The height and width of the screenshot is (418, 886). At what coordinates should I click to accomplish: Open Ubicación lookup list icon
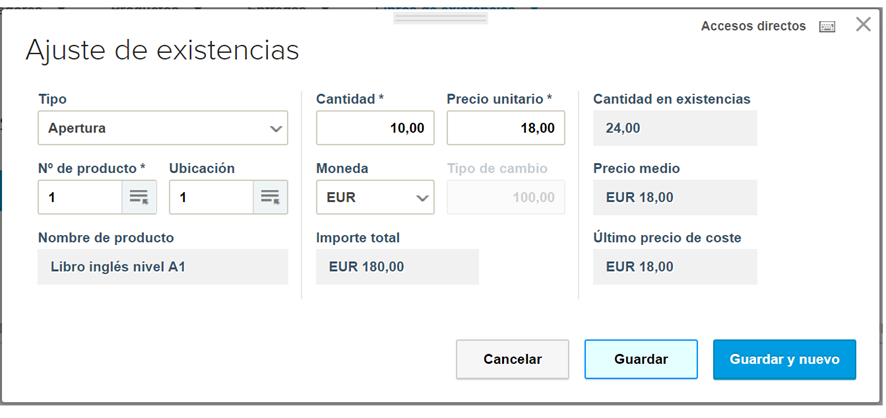coord(270,197)
